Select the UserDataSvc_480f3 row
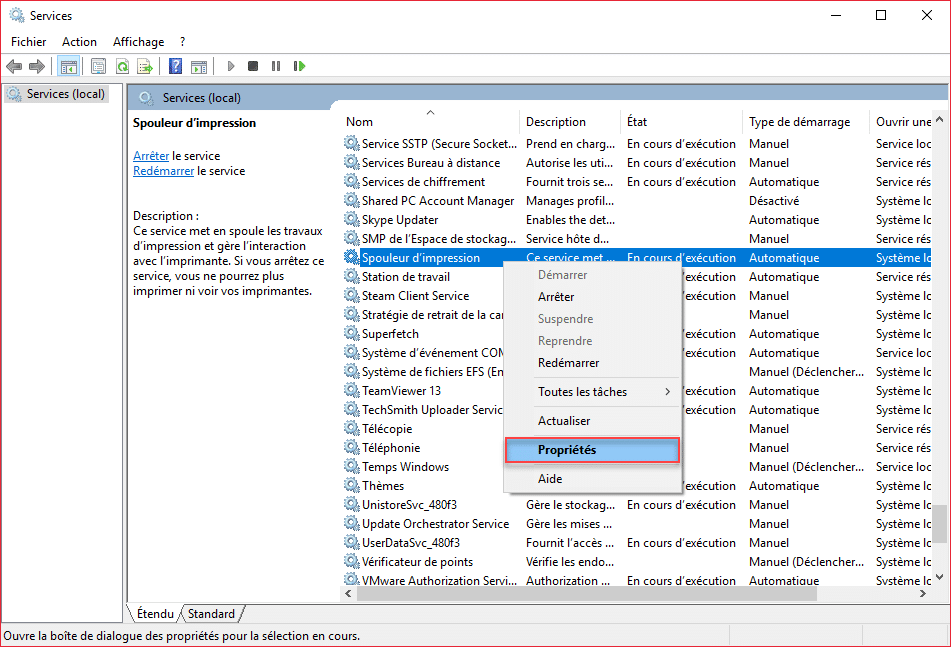The image size is (951, 647). [x=637, y=542]
